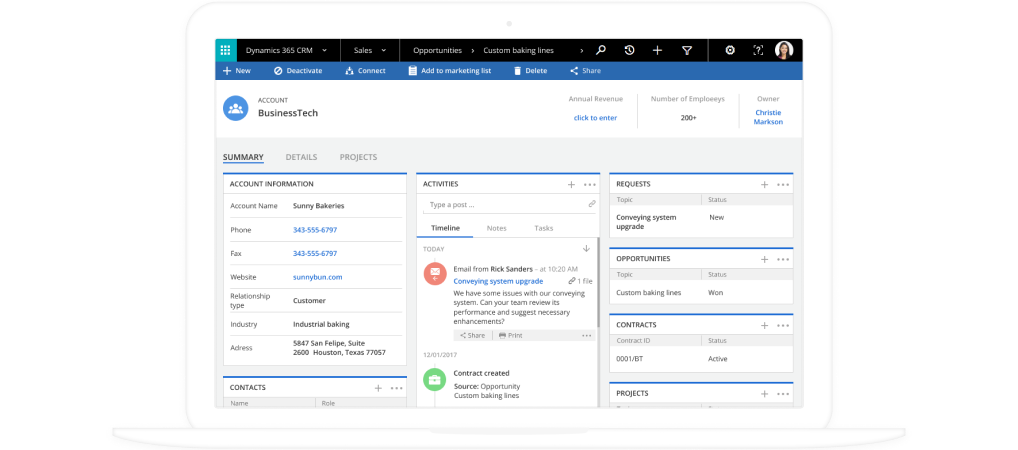Open Contacts more options ellipsis

click(397, 388)
